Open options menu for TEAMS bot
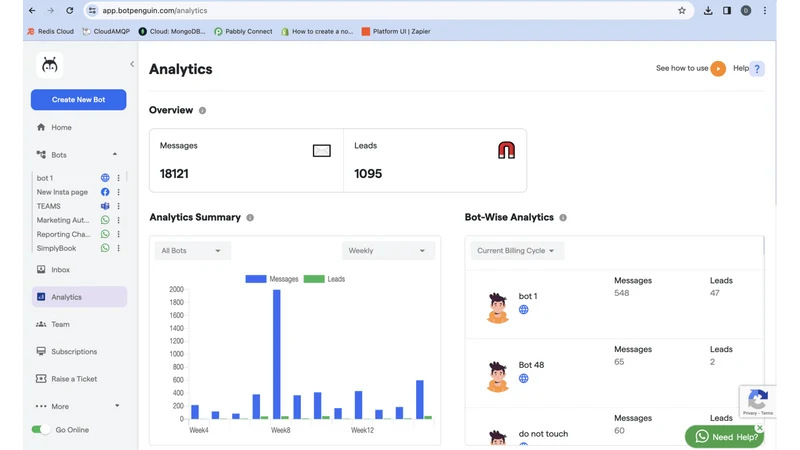 click(x=118, y=206)
